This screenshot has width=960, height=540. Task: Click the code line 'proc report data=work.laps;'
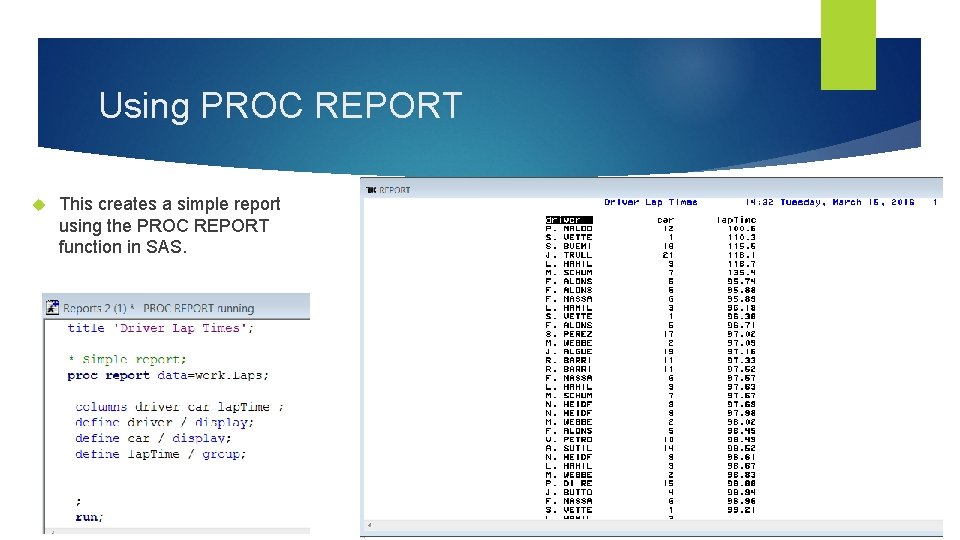pos(168,375)
